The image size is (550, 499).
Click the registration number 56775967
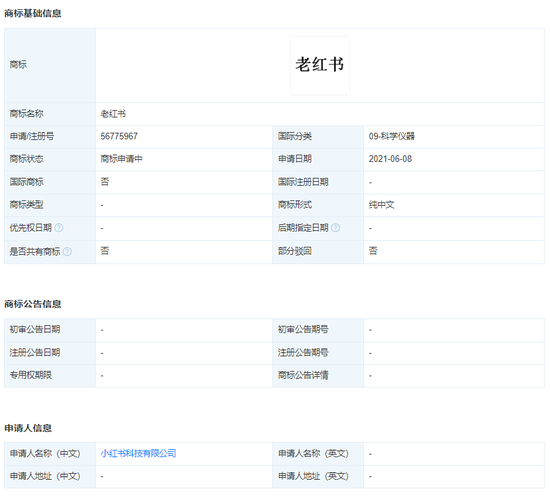[x=119, y=136]
